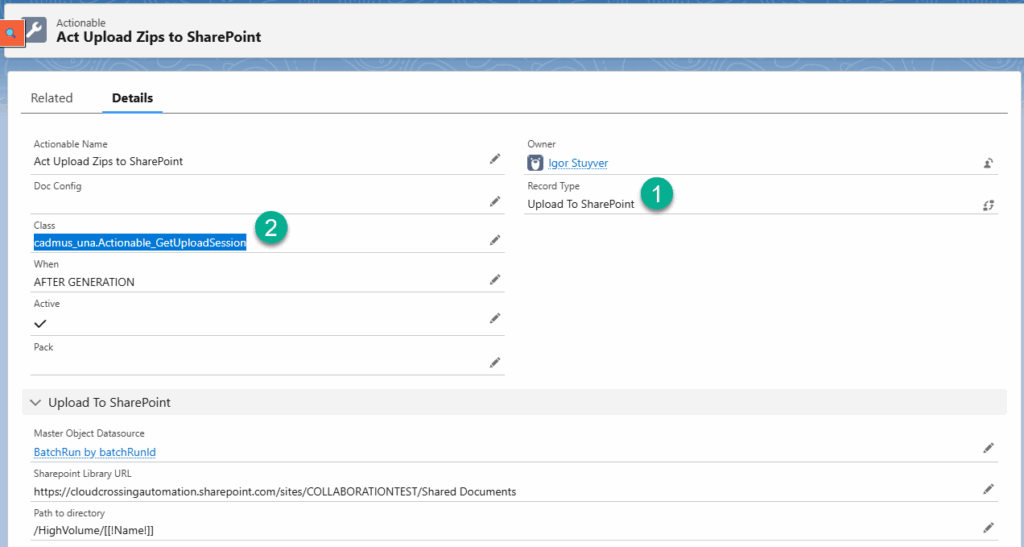
Task: Edit the Pack field pencil icon
Action: (x=494, y=362)
